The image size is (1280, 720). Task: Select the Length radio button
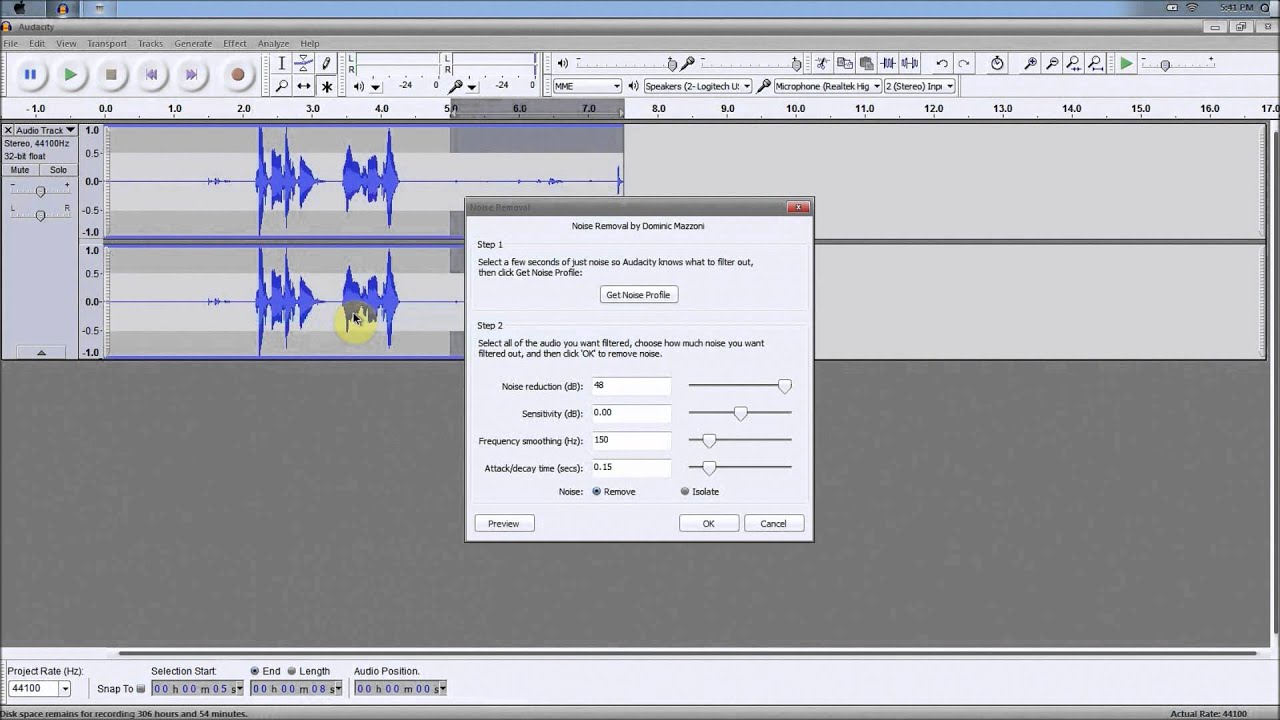point(292,671)
